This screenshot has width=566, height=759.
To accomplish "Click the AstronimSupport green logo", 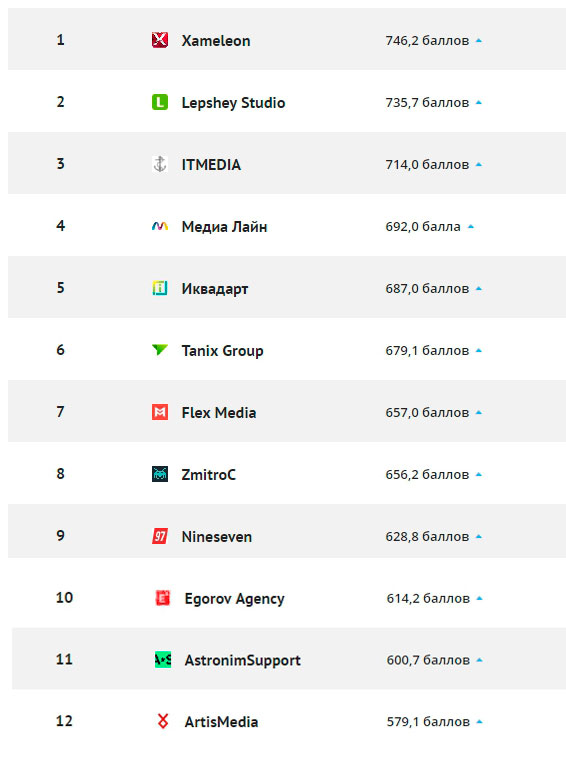I will click(x=163, y=659).
